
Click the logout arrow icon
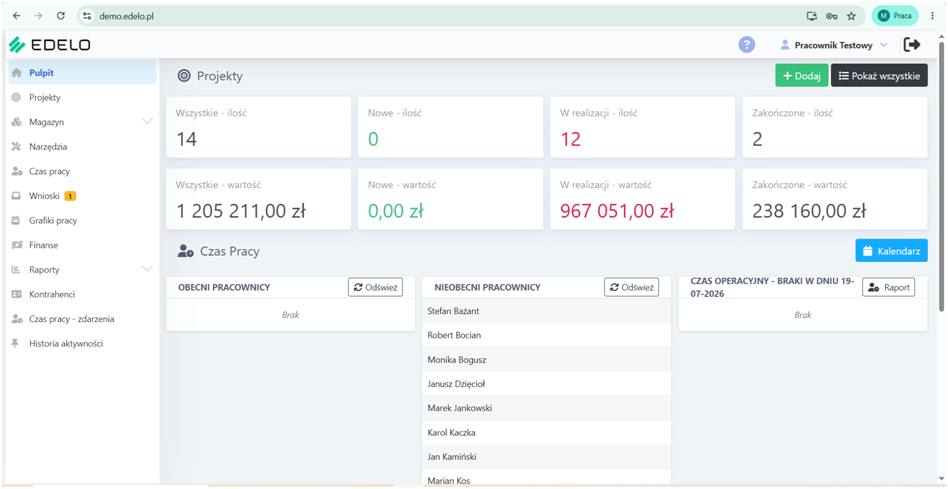[x=912, y=44]
